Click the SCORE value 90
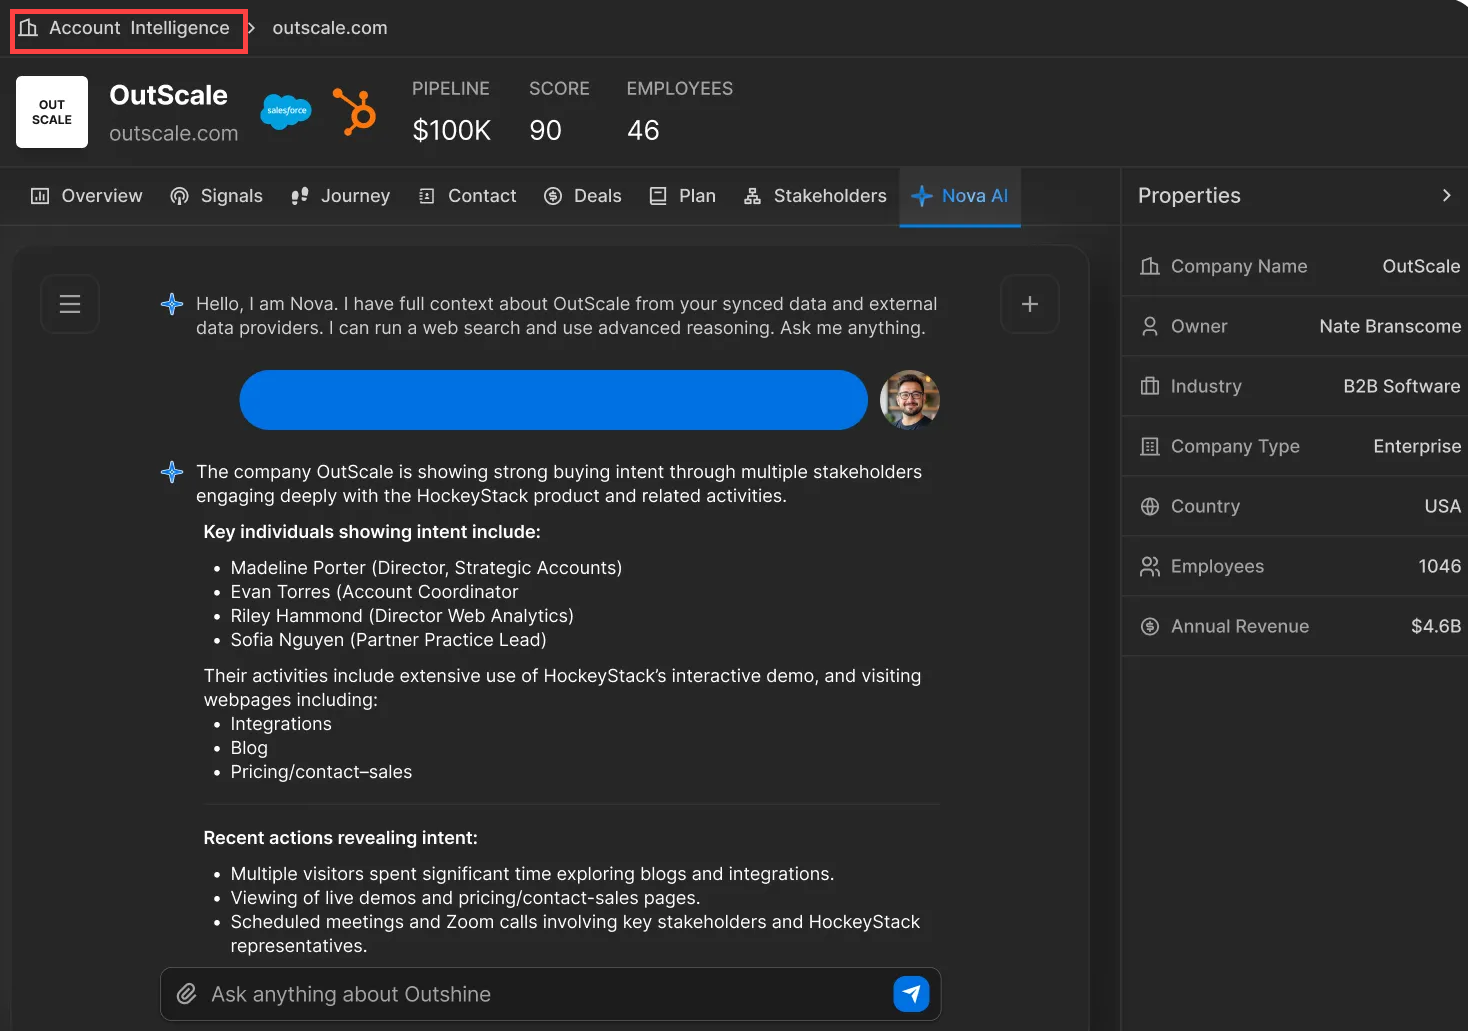The image size is (1468, 1031). [546, 130]
